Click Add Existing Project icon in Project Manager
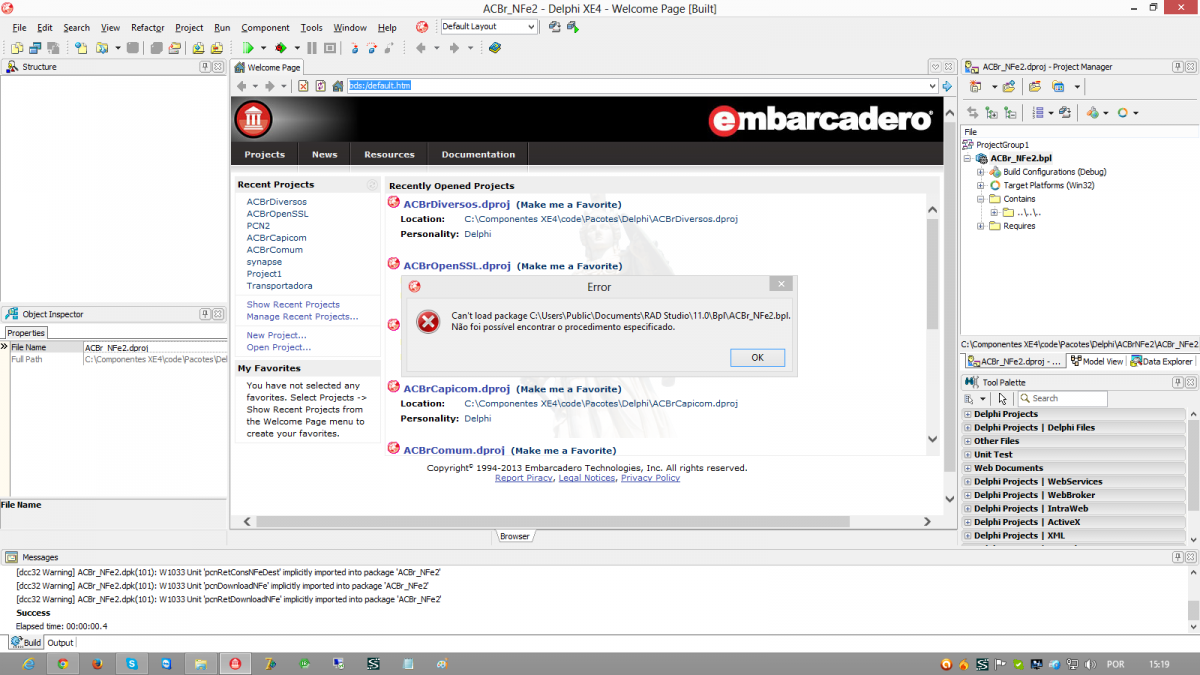 [1009, 87]
